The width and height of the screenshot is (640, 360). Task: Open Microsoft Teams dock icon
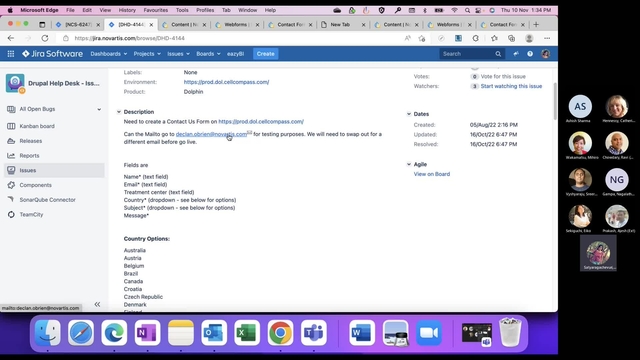coord(313,333)
